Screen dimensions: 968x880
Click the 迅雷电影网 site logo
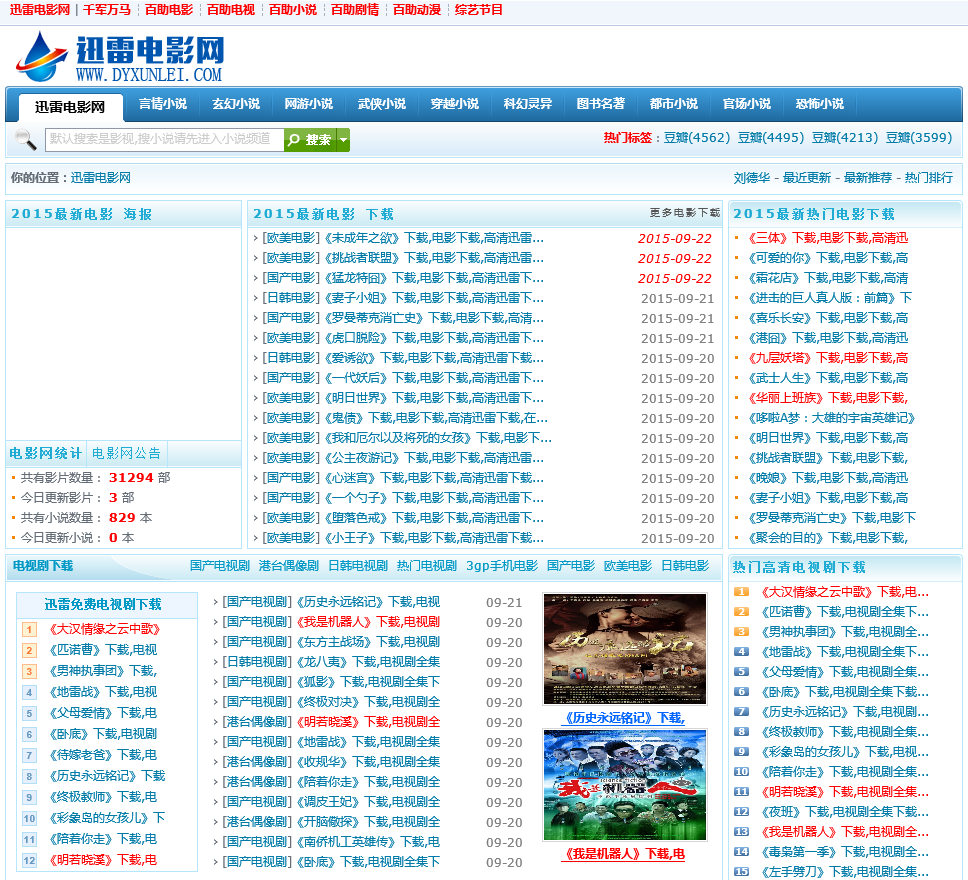pos(120,57)
